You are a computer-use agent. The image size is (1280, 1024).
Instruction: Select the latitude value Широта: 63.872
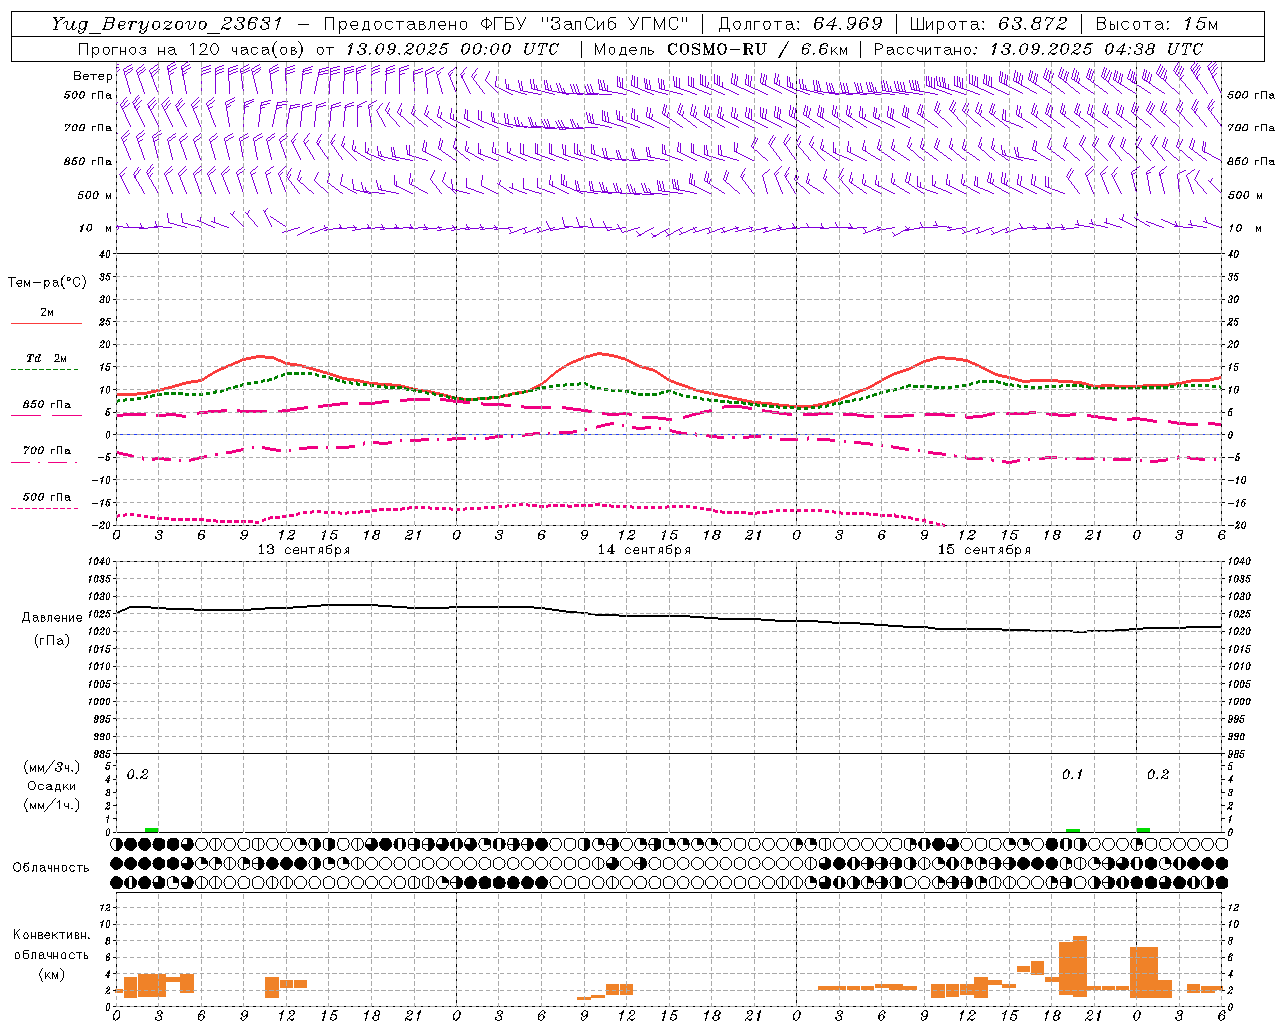[x=988, y=24]
